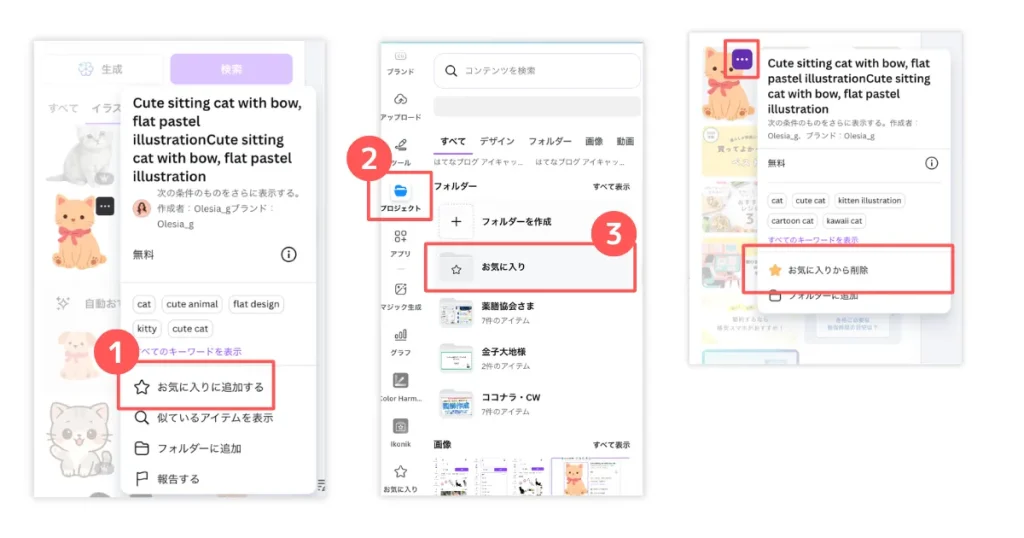Open the アプリ grid icon
The height and width of the screenshot is (538, 1024).
[x=400, y=237]
